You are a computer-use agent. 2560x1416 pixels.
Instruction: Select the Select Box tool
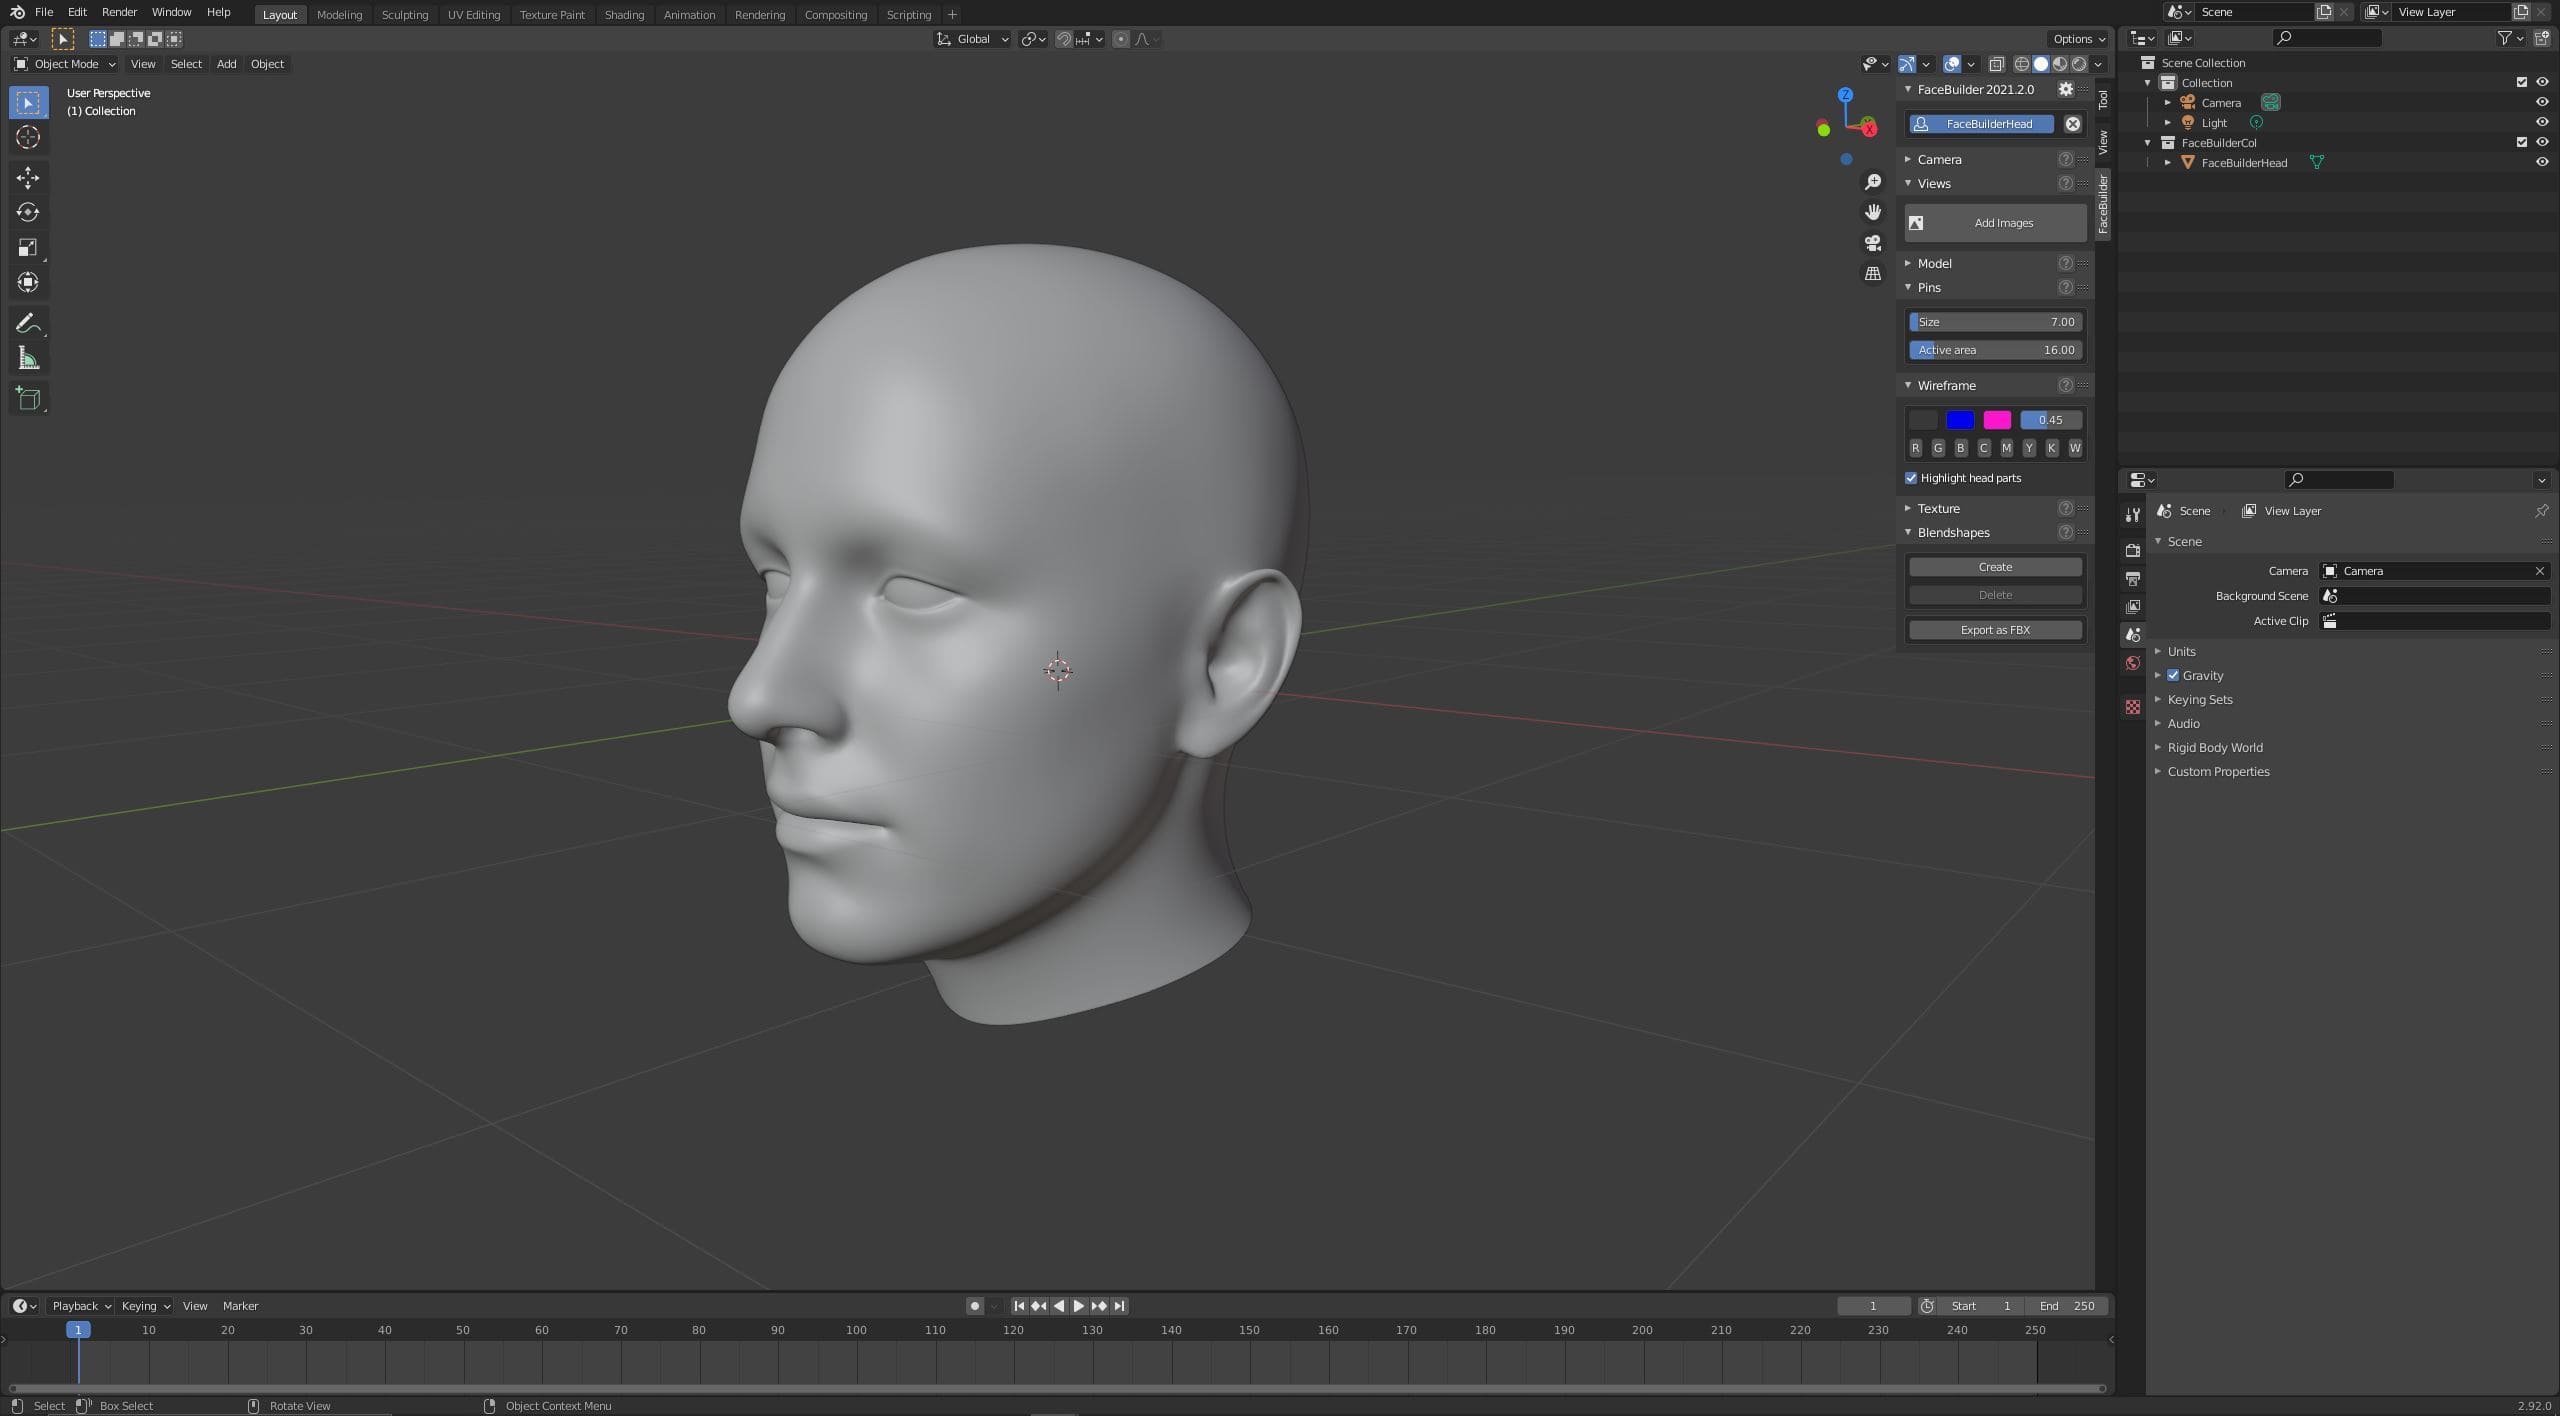click(28, 102)
